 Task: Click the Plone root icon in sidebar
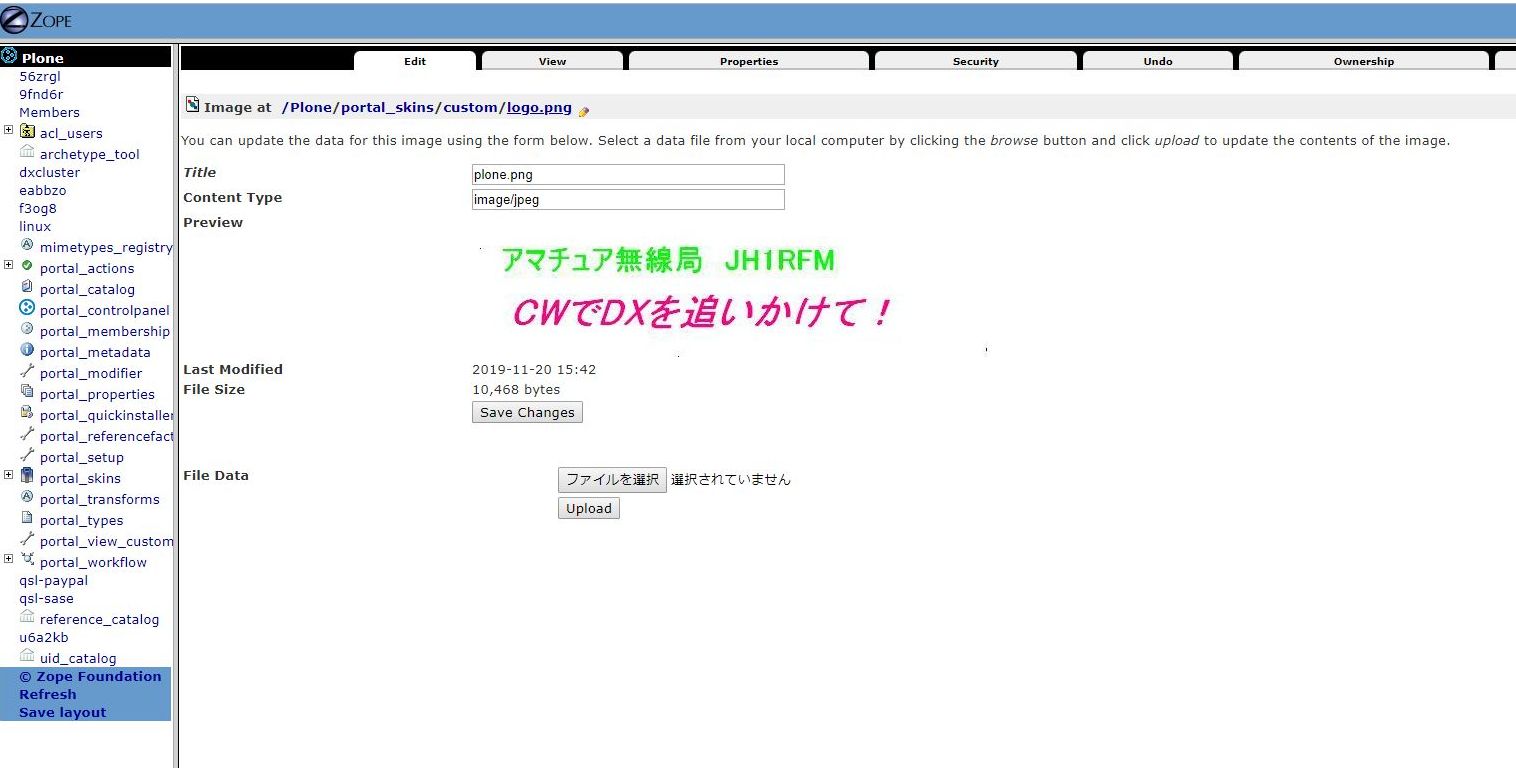(x=9, y=57)
